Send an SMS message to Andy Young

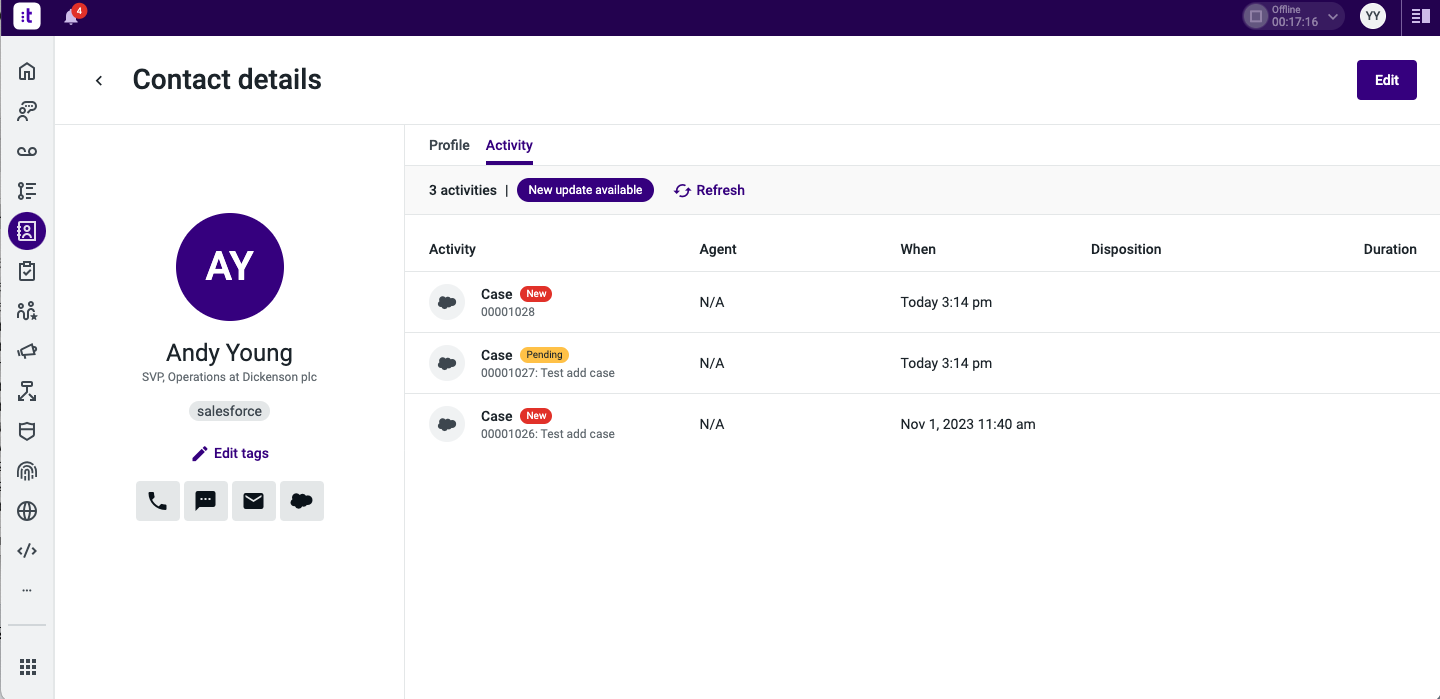click(x=205, y=501)
